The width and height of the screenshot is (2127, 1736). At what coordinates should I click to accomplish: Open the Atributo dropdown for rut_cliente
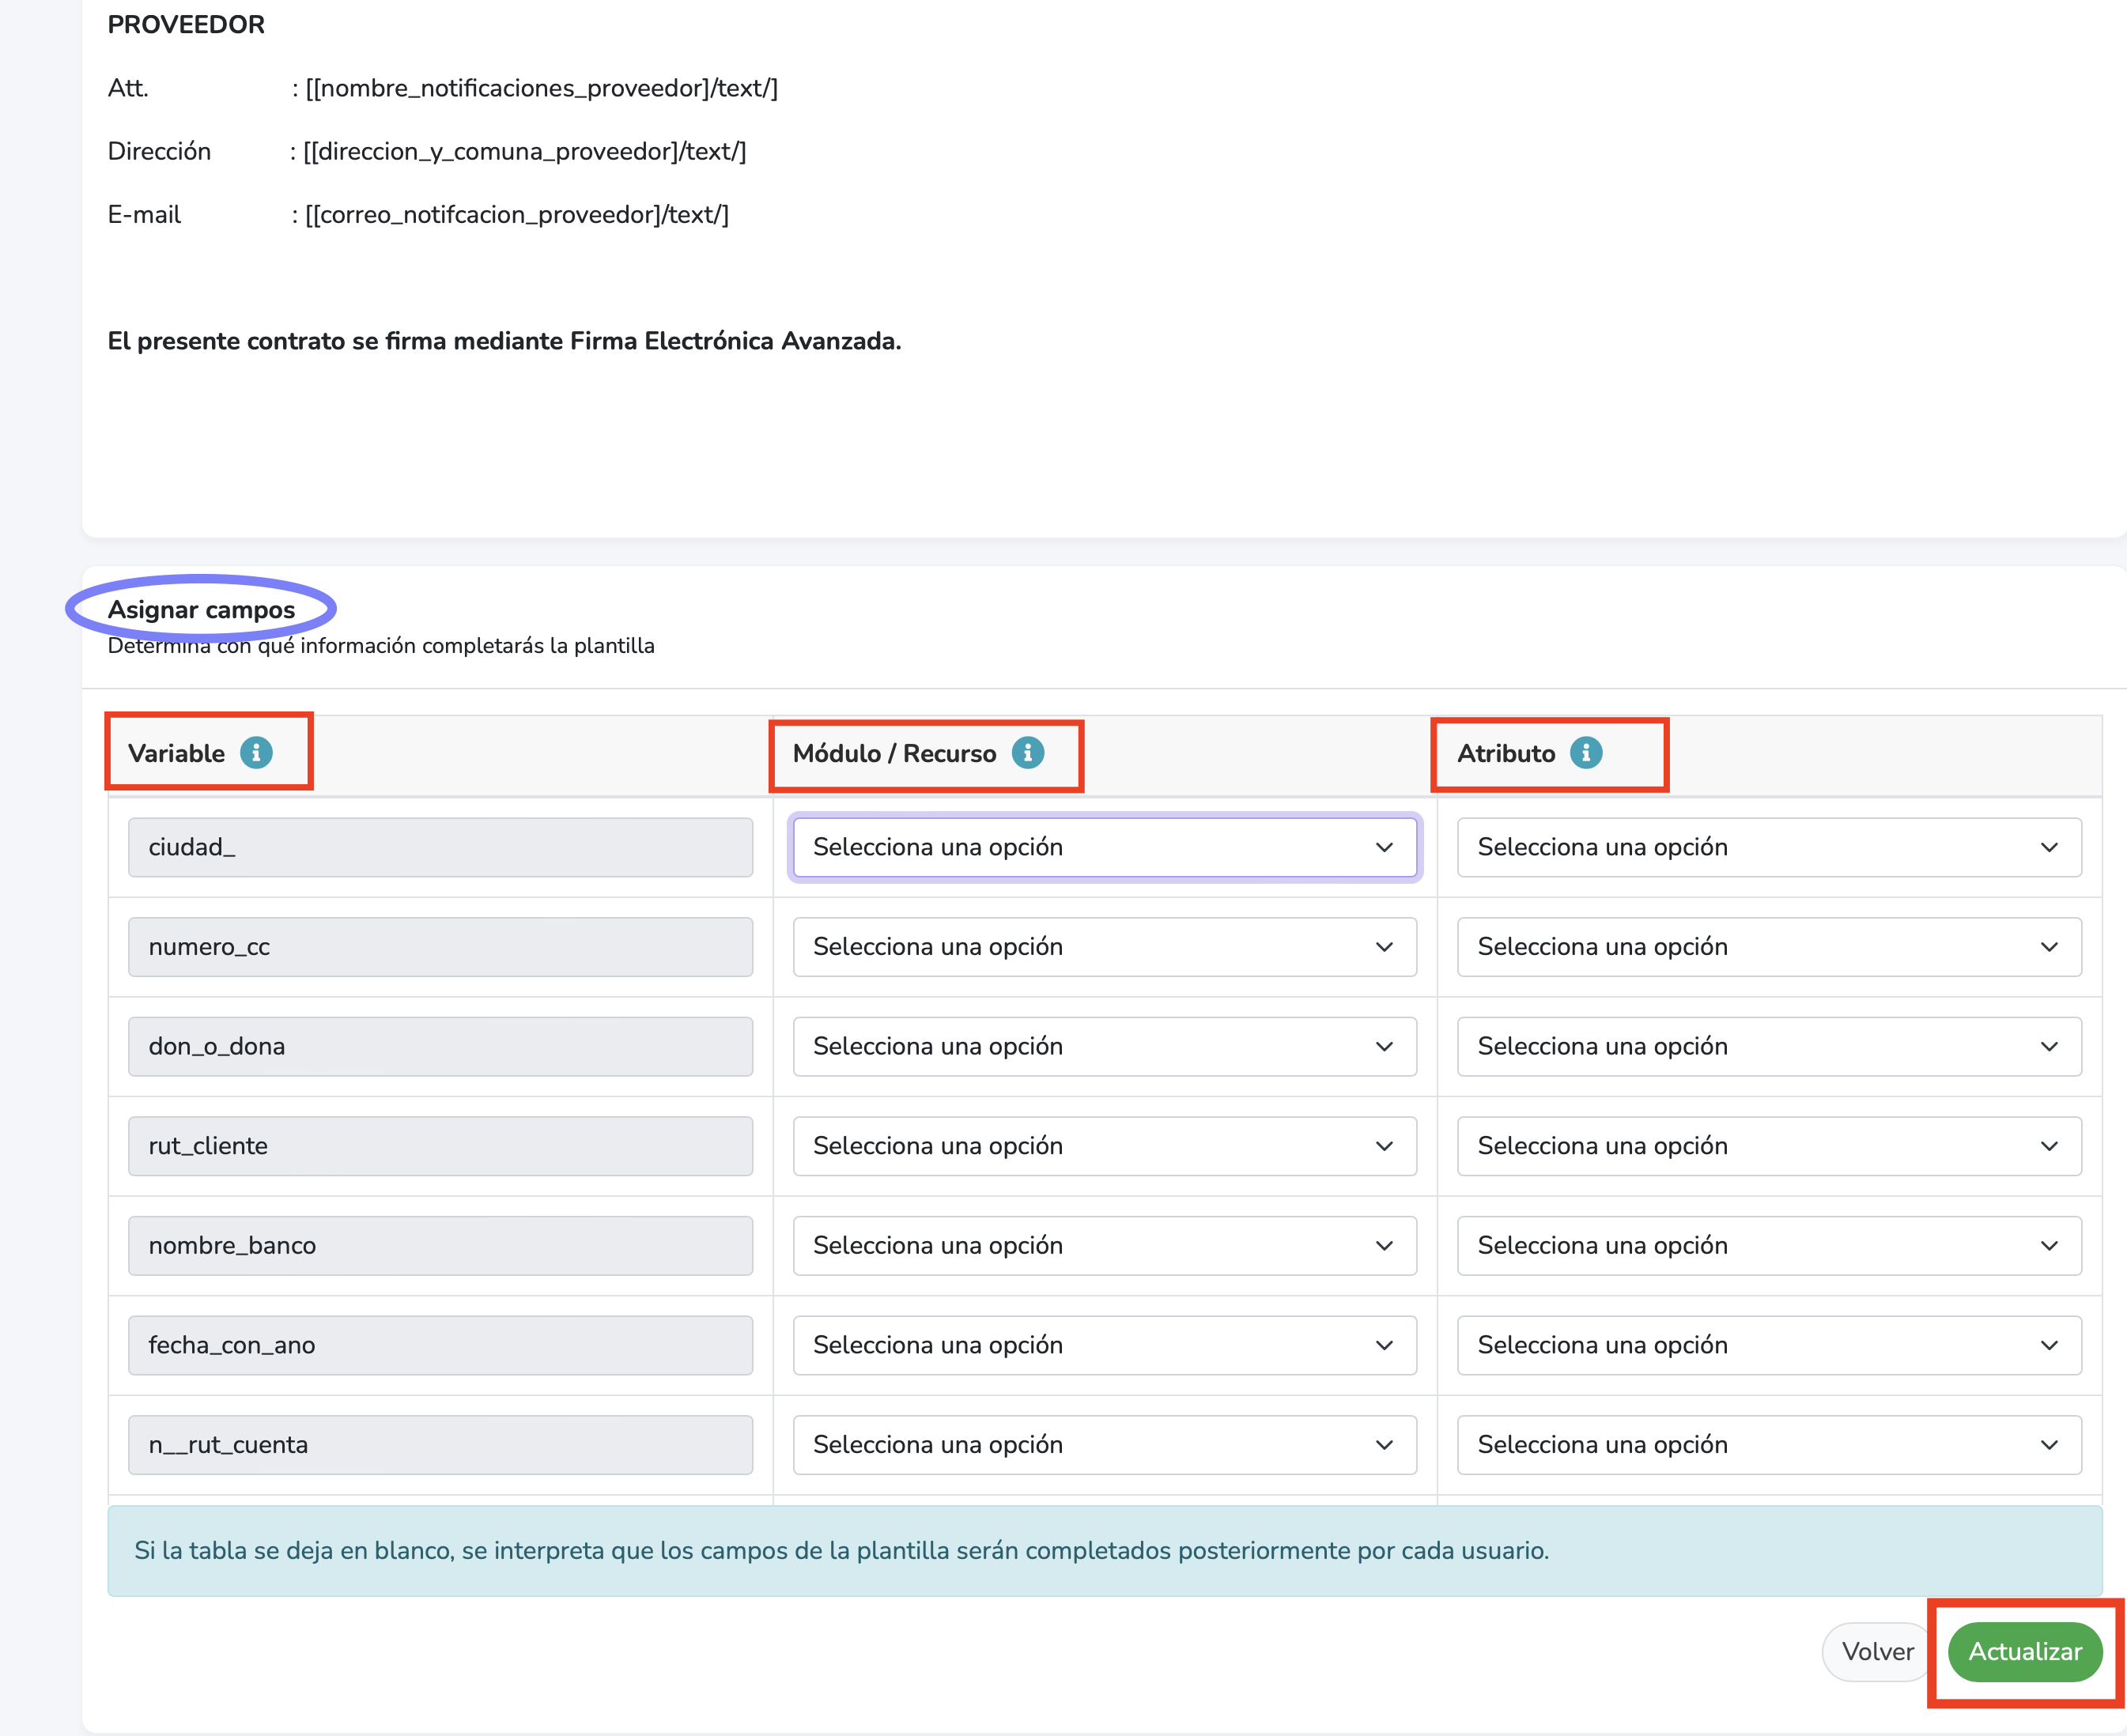click(x=1769, y=1146)
